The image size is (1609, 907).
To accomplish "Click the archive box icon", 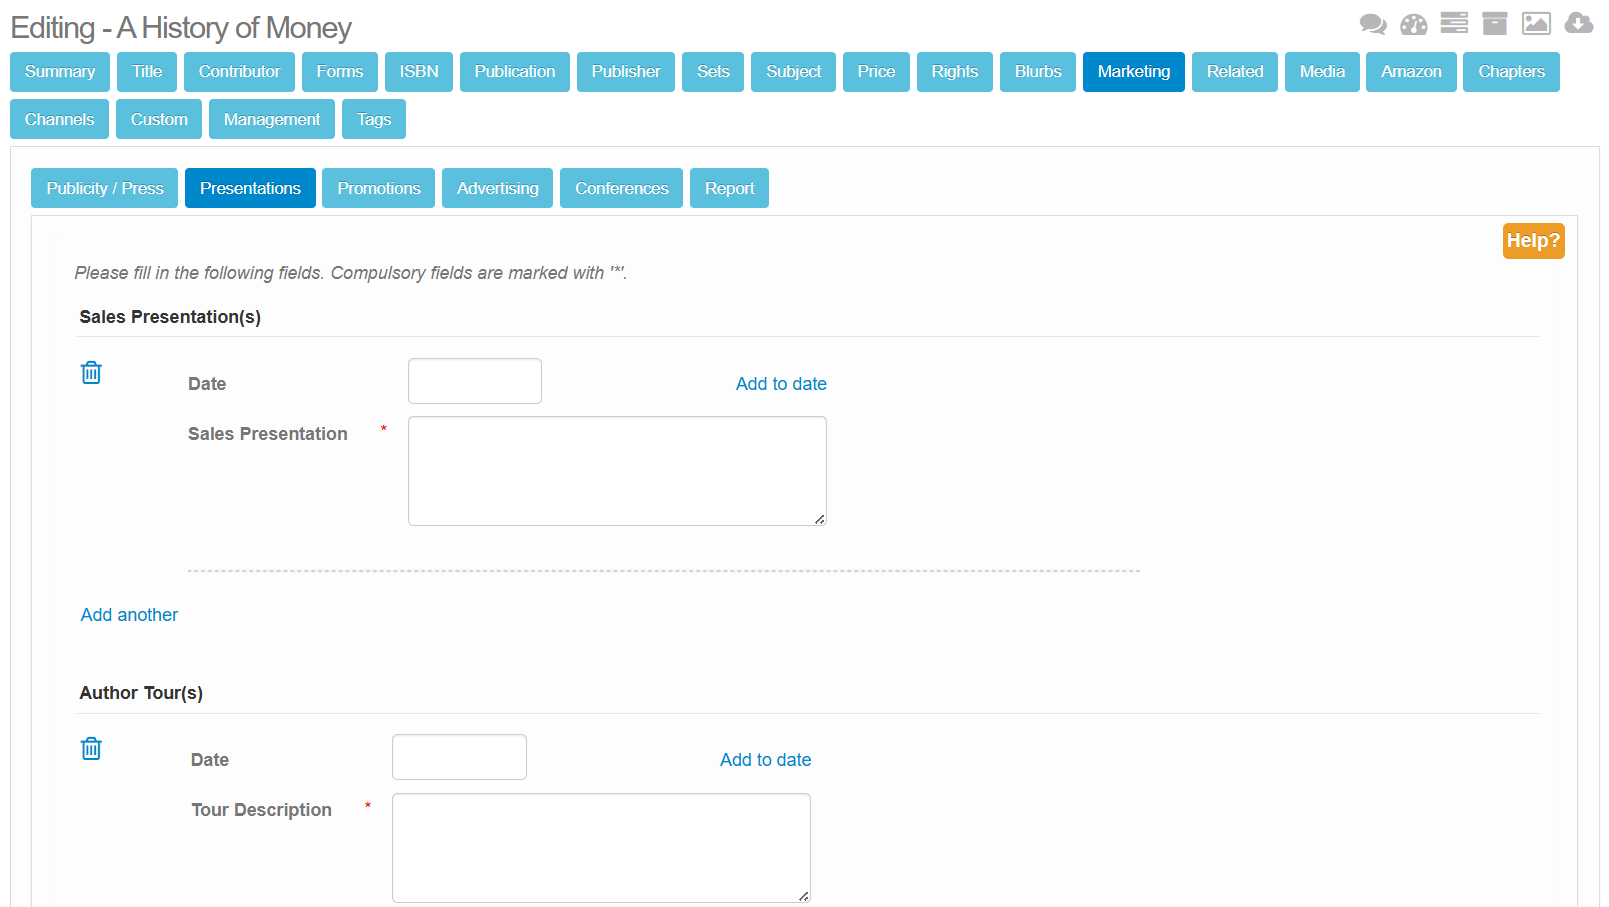I will [x=1494, y=23].
